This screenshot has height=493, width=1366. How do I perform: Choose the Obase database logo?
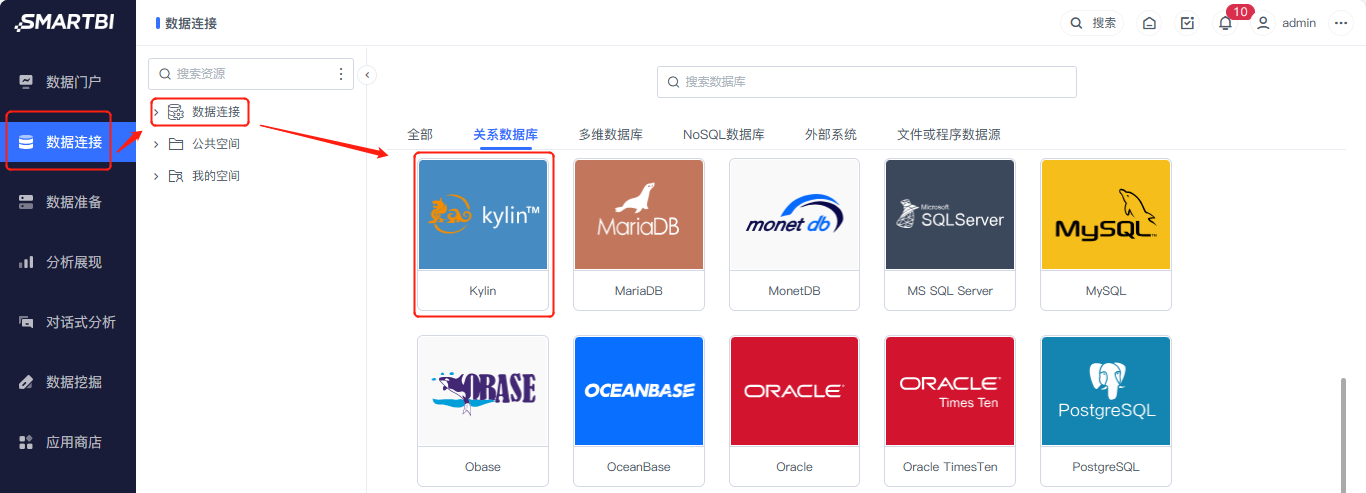[x=483, y=391]
